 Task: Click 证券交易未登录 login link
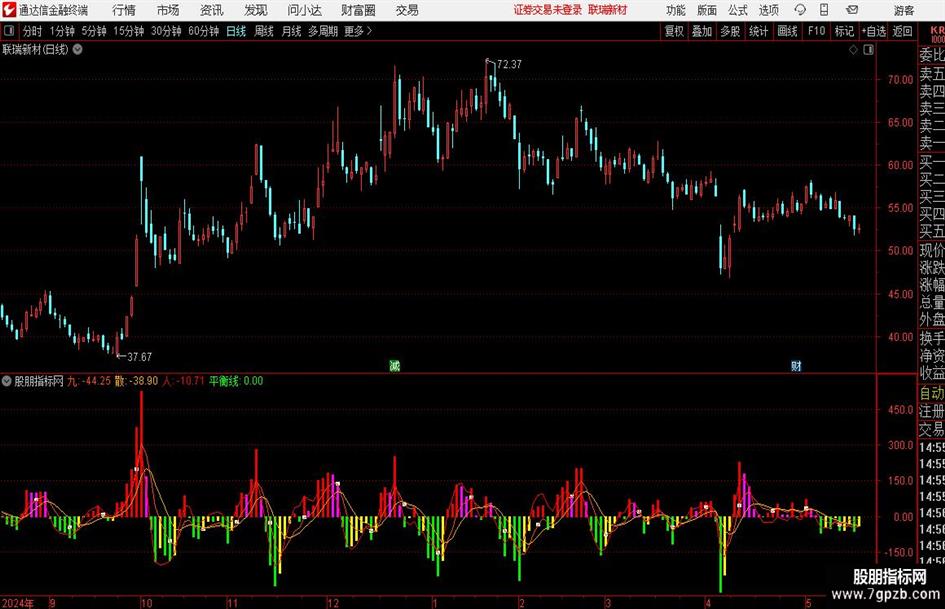[x=548, y=10]
